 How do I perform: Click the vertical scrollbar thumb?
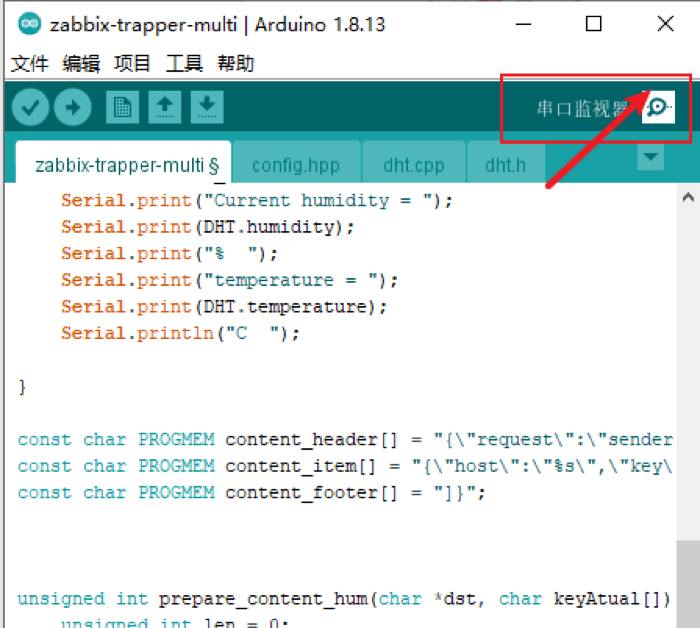coord(688,584)
